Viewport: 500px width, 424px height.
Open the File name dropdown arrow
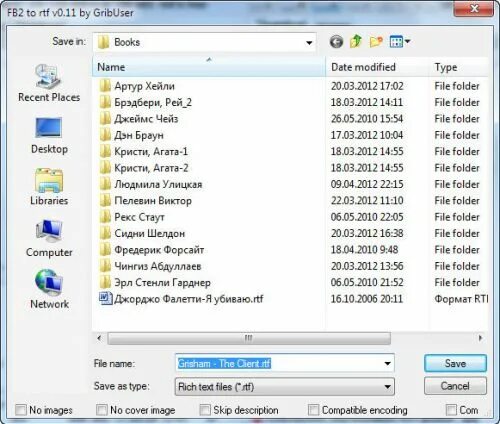coord(387,363)
